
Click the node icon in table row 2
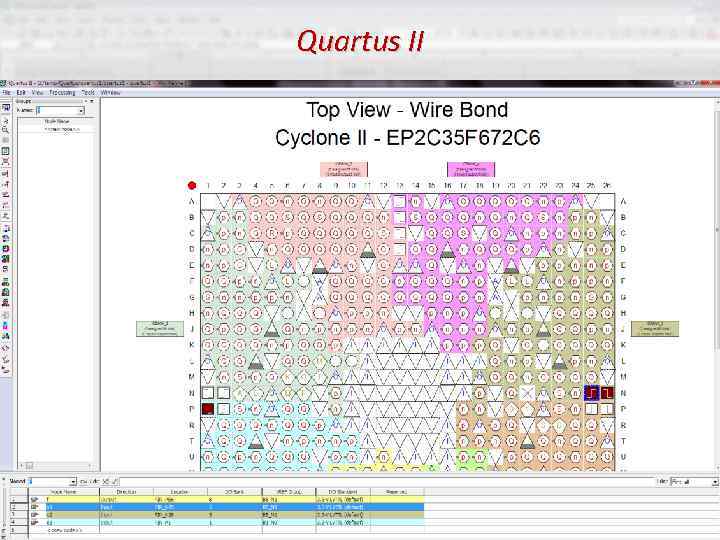coord(35,507)
